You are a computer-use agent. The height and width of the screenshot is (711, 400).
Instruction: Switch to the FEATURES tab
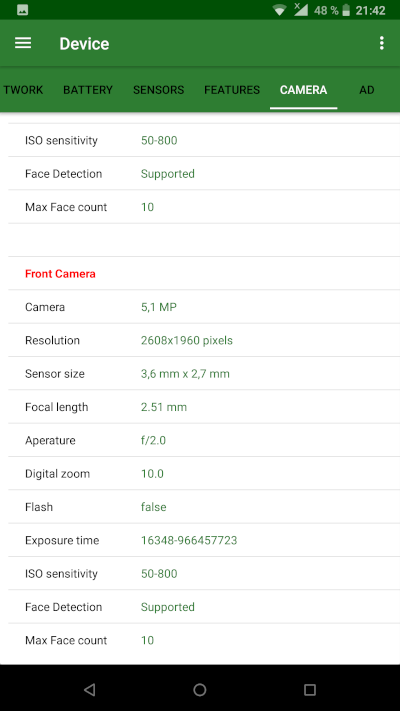(232, 90)
